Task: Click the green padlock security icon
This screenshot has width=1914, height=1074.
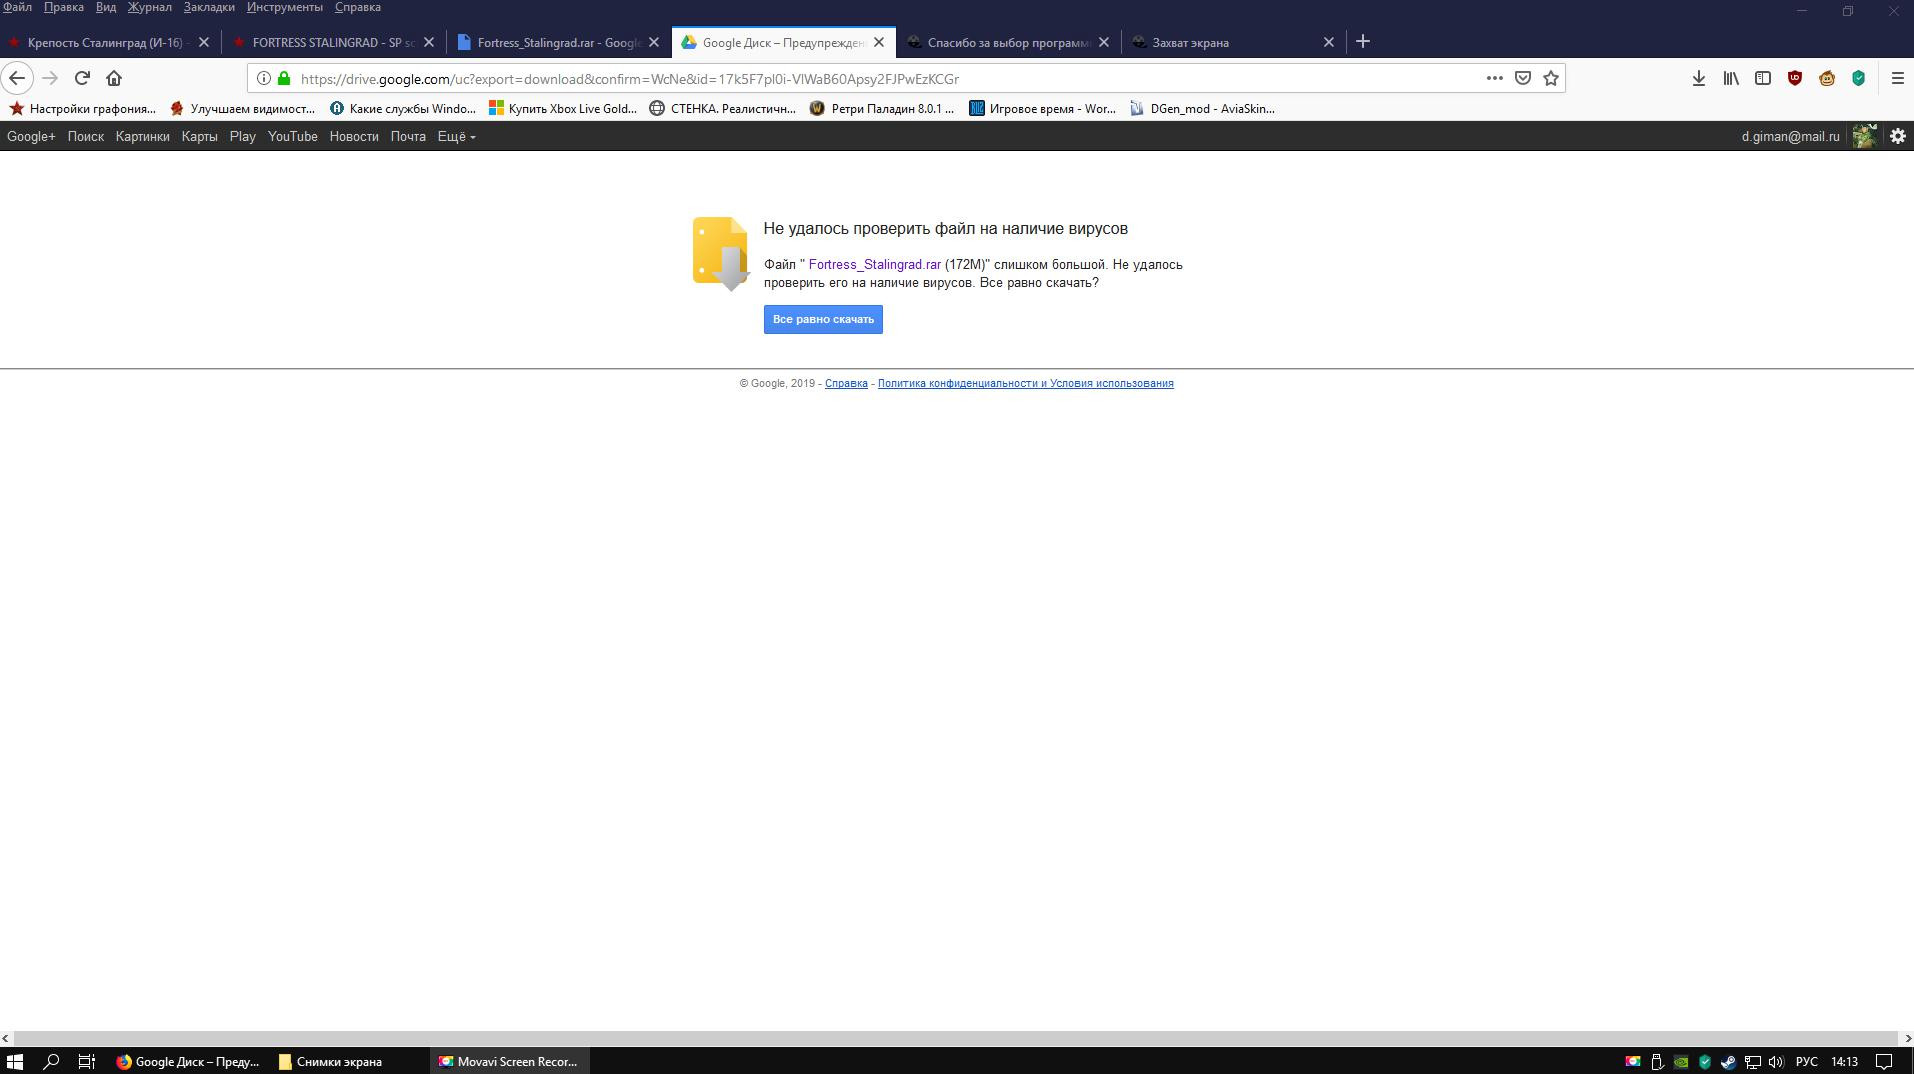Action: 284,78
